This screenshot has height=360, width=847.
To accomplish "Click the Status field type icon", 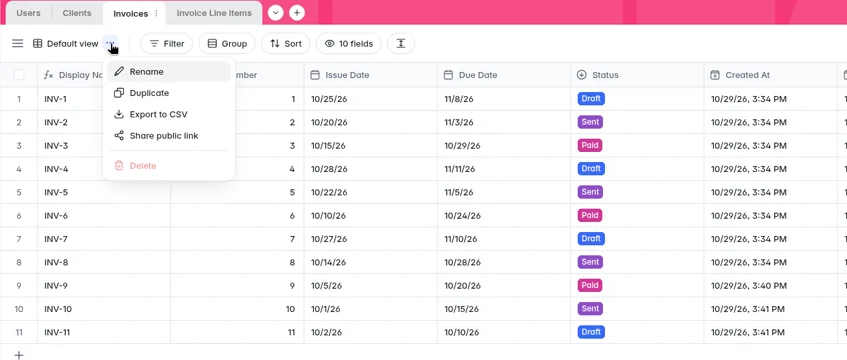I will 582,75.
